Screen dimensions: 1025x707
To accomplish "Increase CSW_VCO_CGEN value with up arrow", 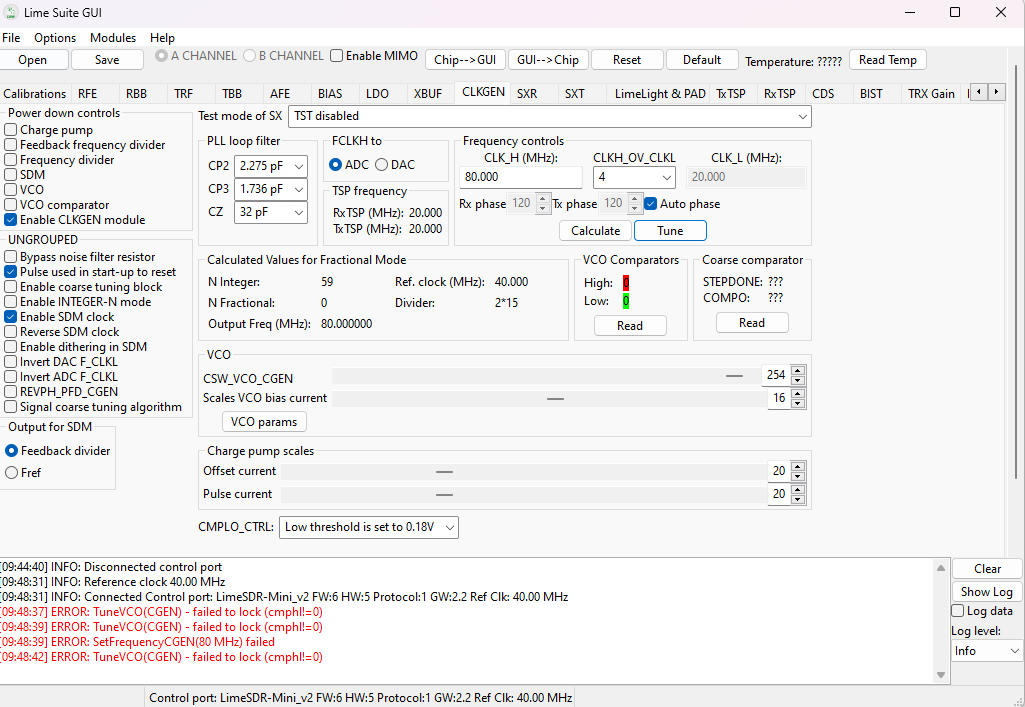I will [x=798, y=370].
